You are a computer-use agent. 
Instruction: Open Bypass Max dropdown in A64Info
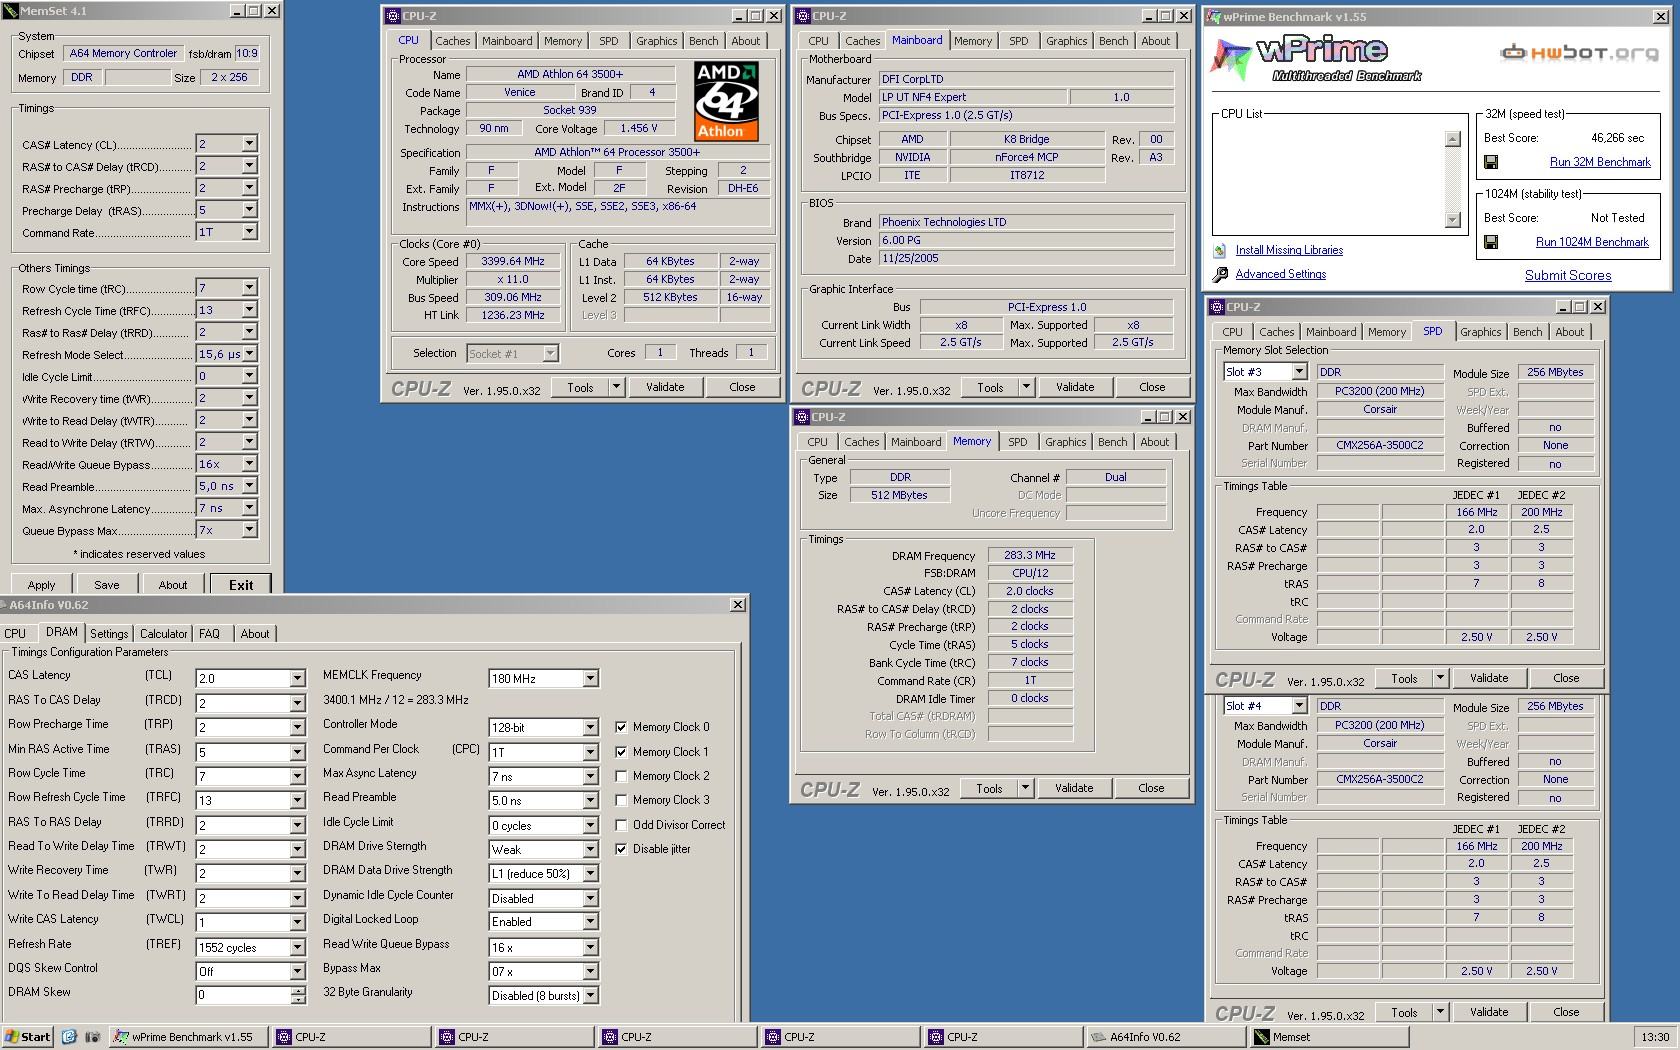590,971
